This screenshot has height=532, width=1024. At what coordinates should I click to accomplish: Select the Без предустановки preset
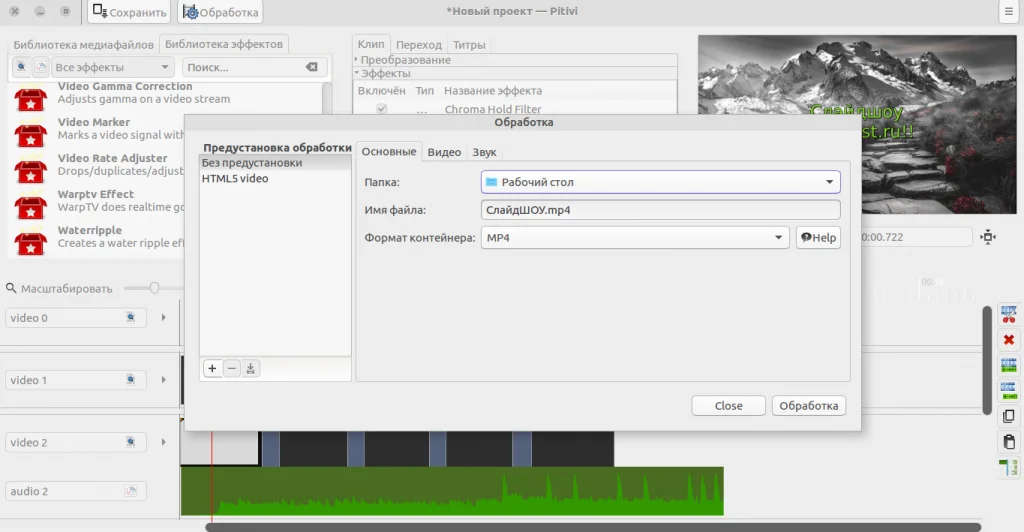click(x=275, y=163)
